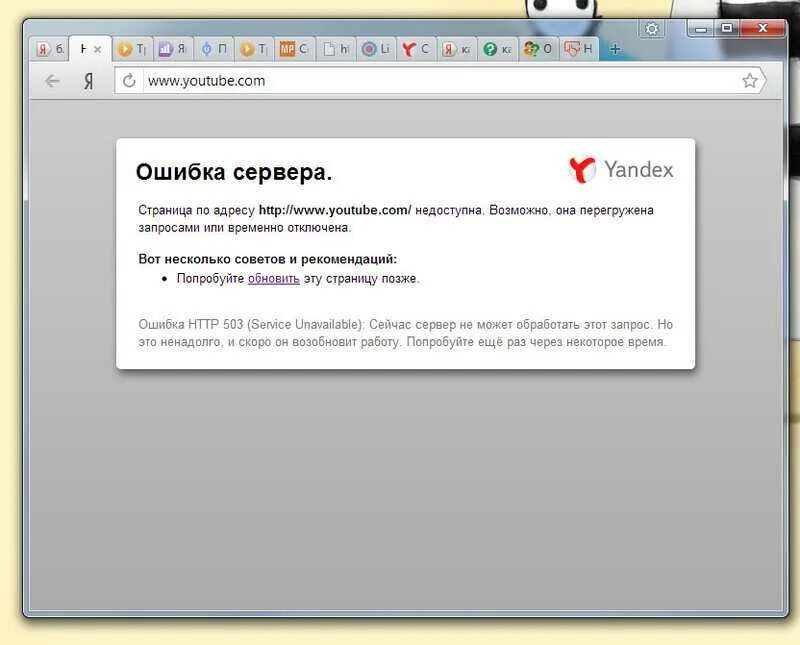Click 'Вот несколько советов и рекомендаций:' text
Image resolution: width=800 pixels, height=645 pixels.
point(267,259)
